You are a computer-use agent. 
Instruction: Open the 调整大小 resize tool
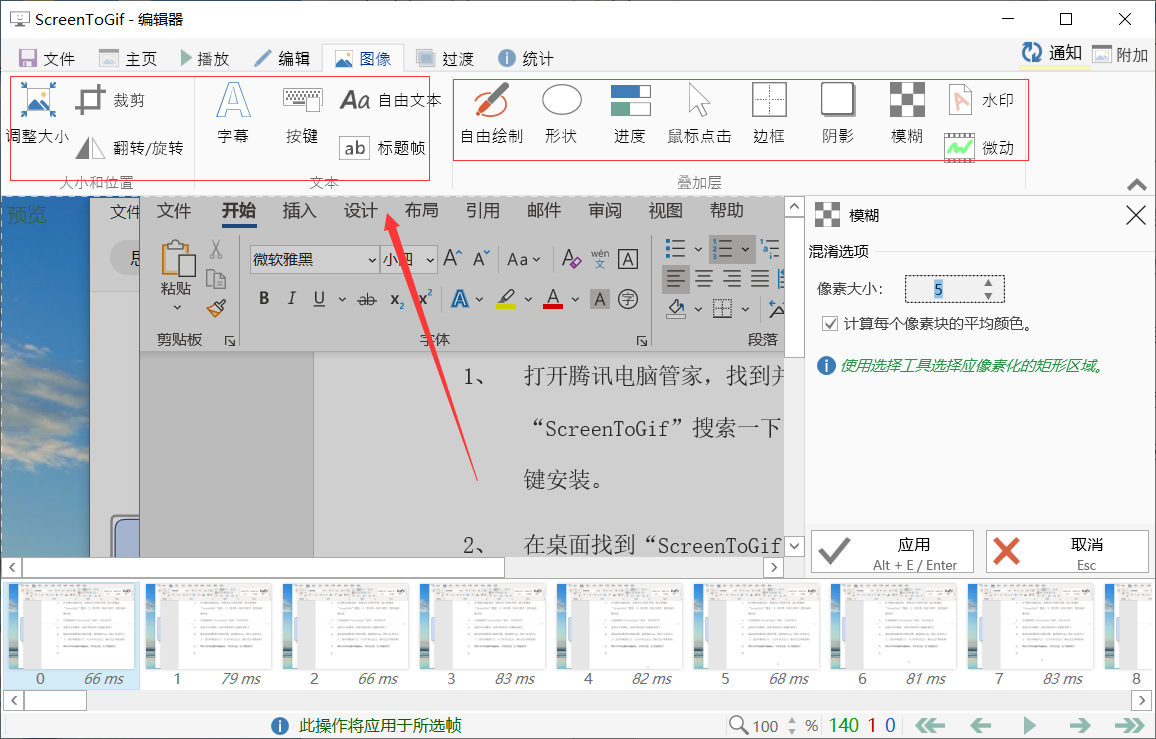coord(38,114)
